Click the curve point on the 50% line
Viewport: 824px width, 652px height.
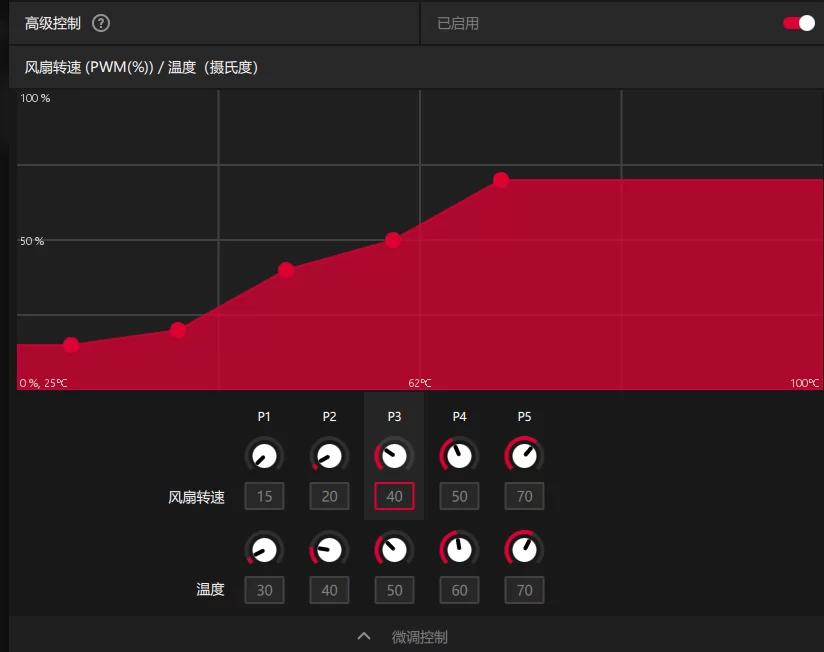393,240
